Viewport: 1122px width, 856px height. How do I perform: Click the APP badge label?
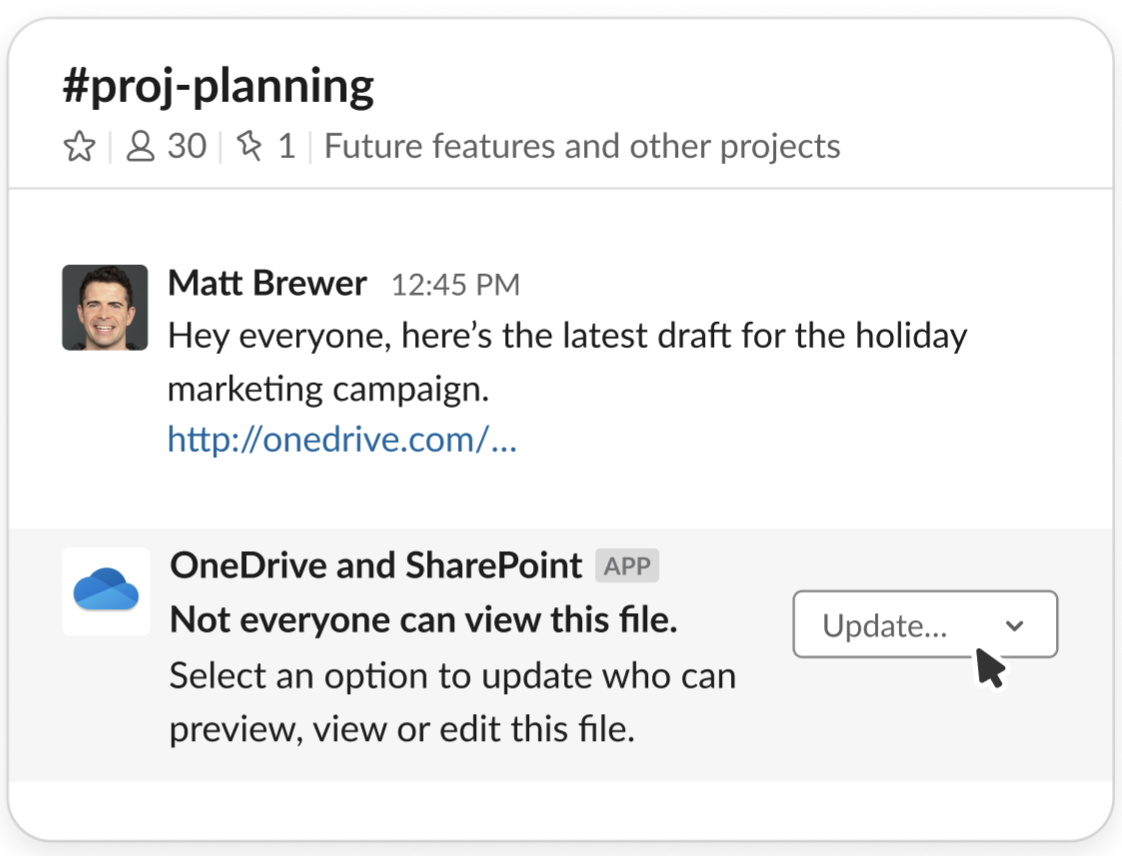[x=627, y=566]
